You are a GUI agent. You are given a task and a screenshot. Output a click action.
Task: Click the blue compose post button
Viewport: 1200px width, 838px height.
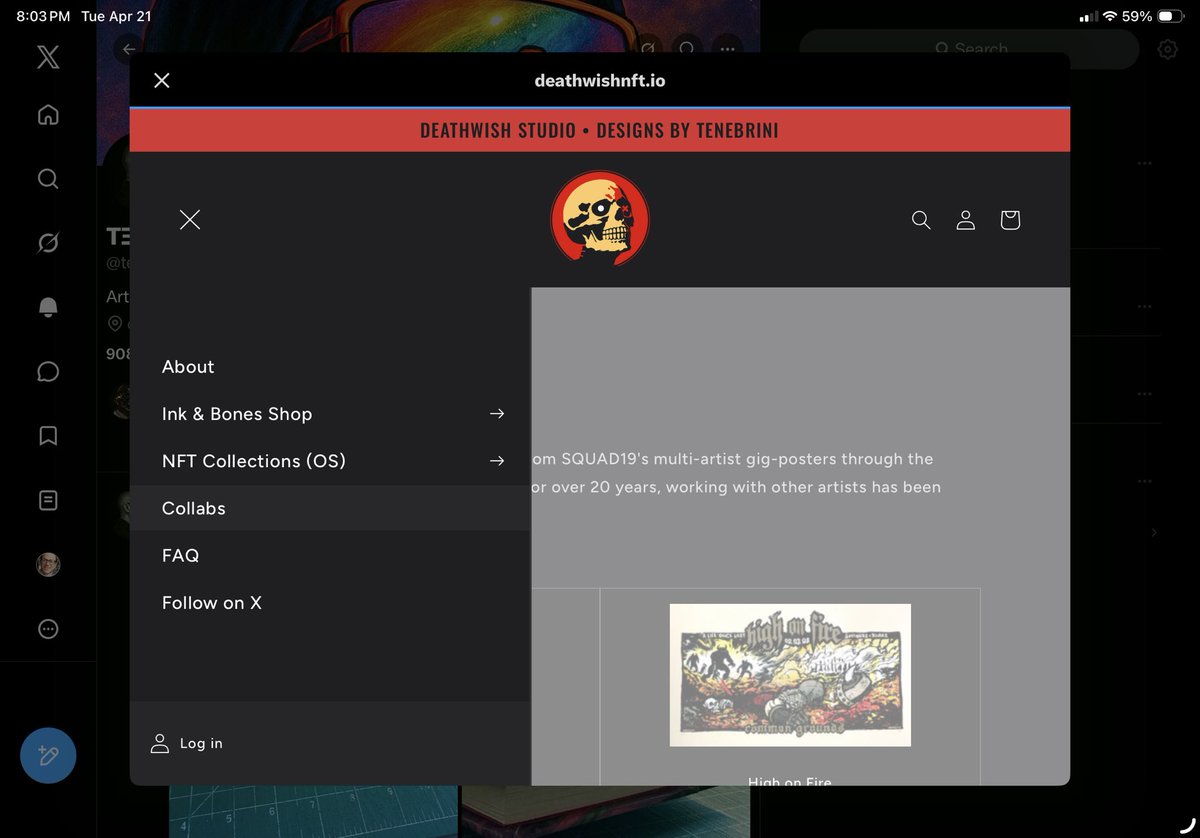(x=48, y=755)
